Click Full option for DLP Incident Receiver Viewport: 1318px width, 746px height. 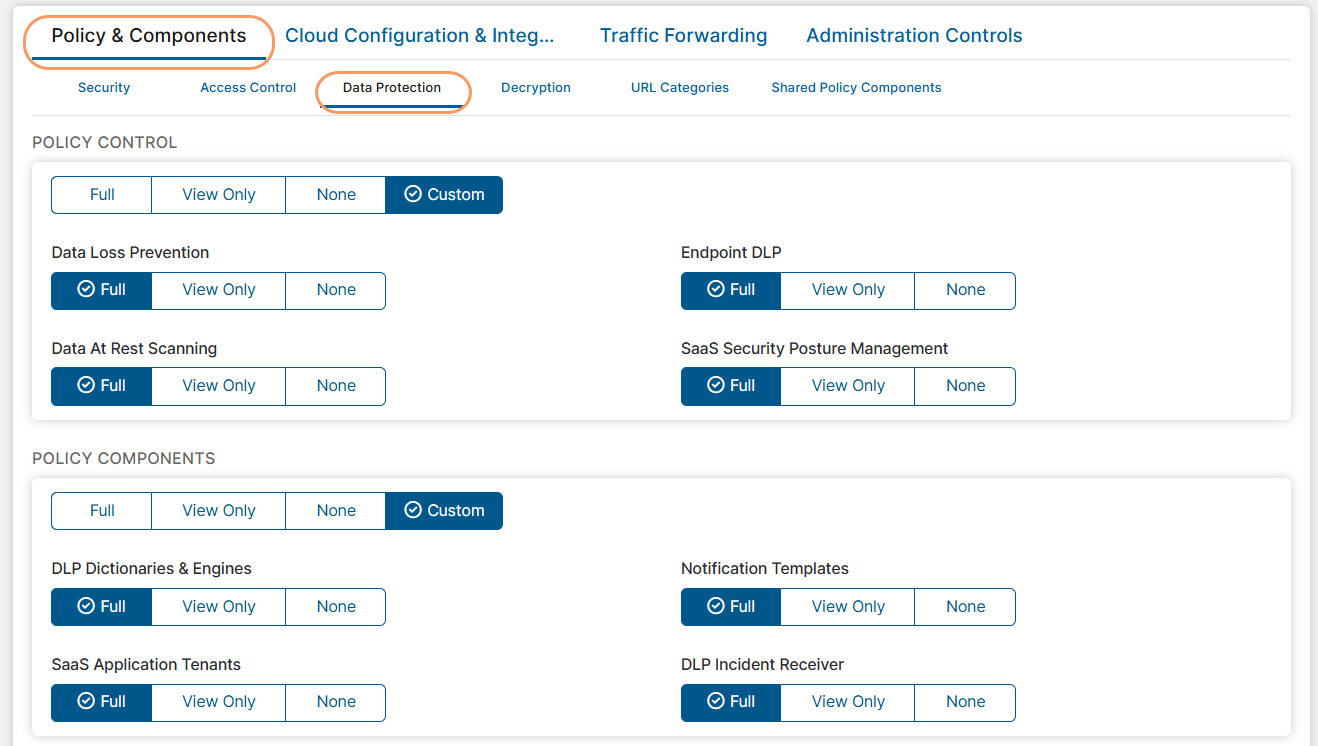point(731,702)
